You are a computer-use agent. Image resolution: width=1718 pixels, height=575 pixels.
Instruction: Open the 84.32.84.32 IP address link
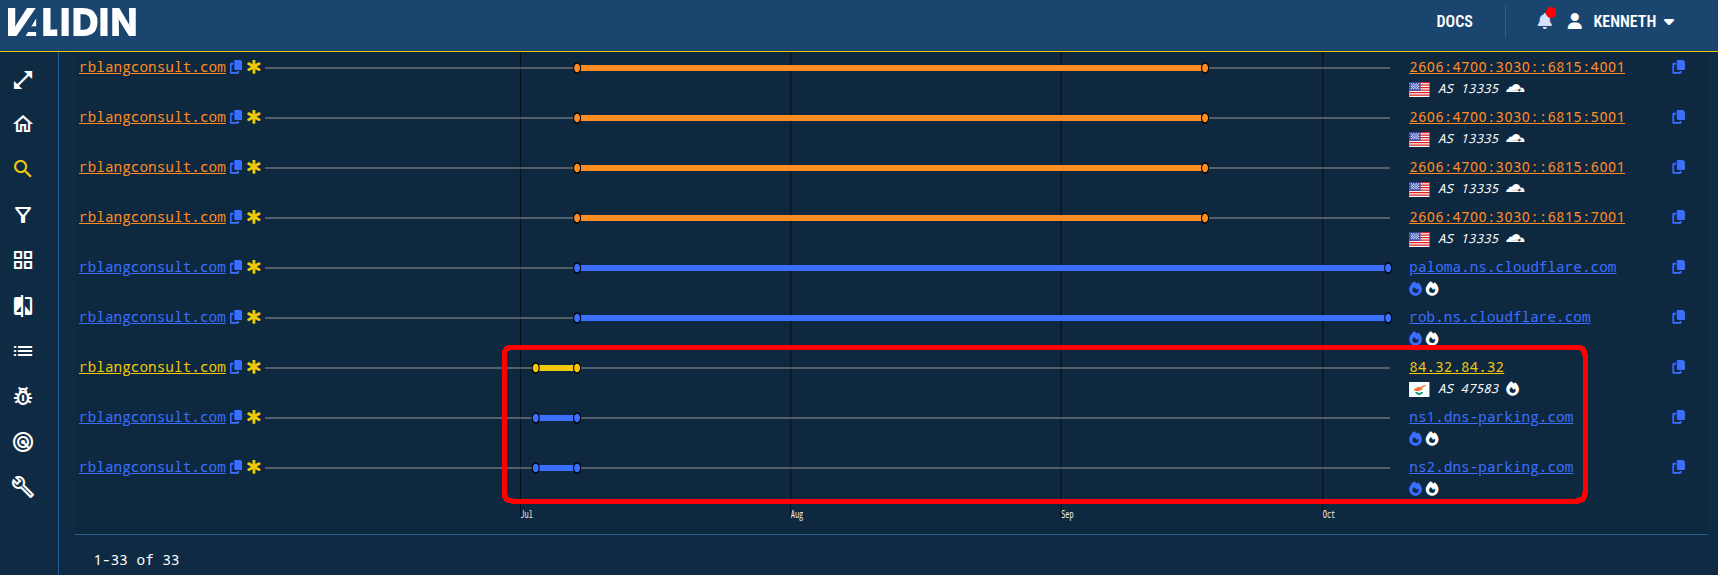click(x=1456, y=367)
